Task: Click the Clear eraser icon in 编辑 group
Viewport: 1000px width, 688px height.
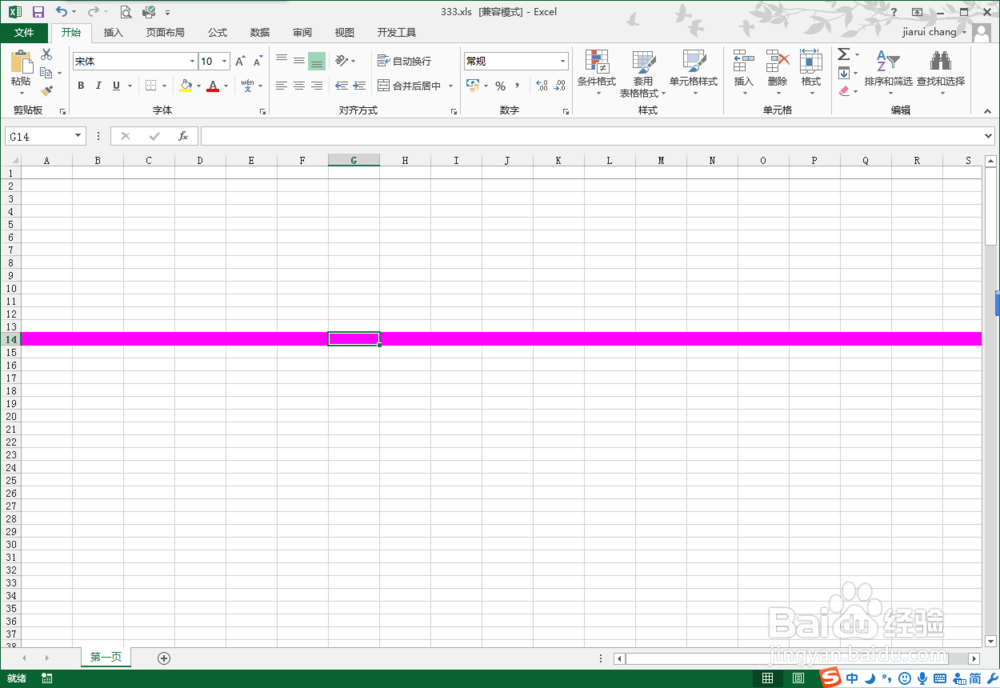Action: pyautogui.click(x=844, y=91)
